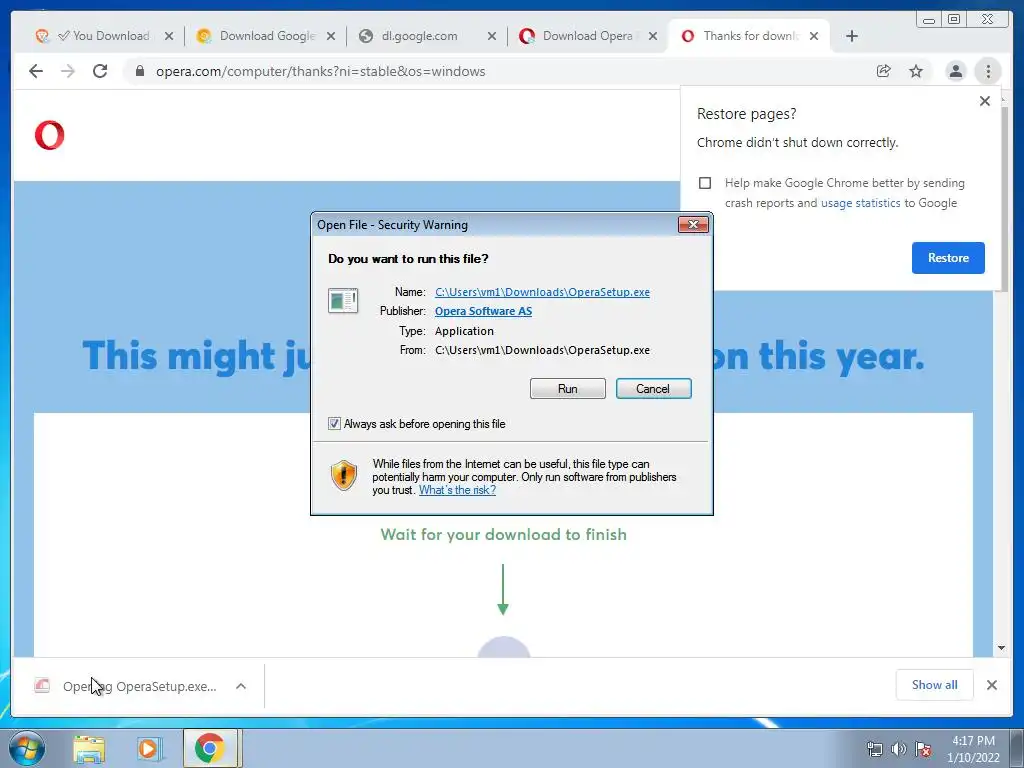The height and width of the screenshot is (768, 1024).
Task: Open the usage statistics link
Action: point(860,203)
